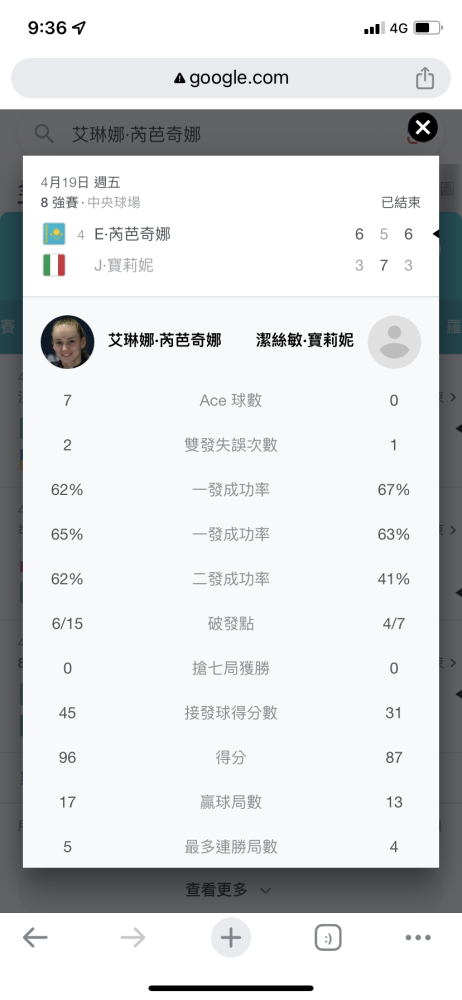Tap the google.com address bar
The height and width of the screenshot is (1000, 462).
click(x=231, y=78)
